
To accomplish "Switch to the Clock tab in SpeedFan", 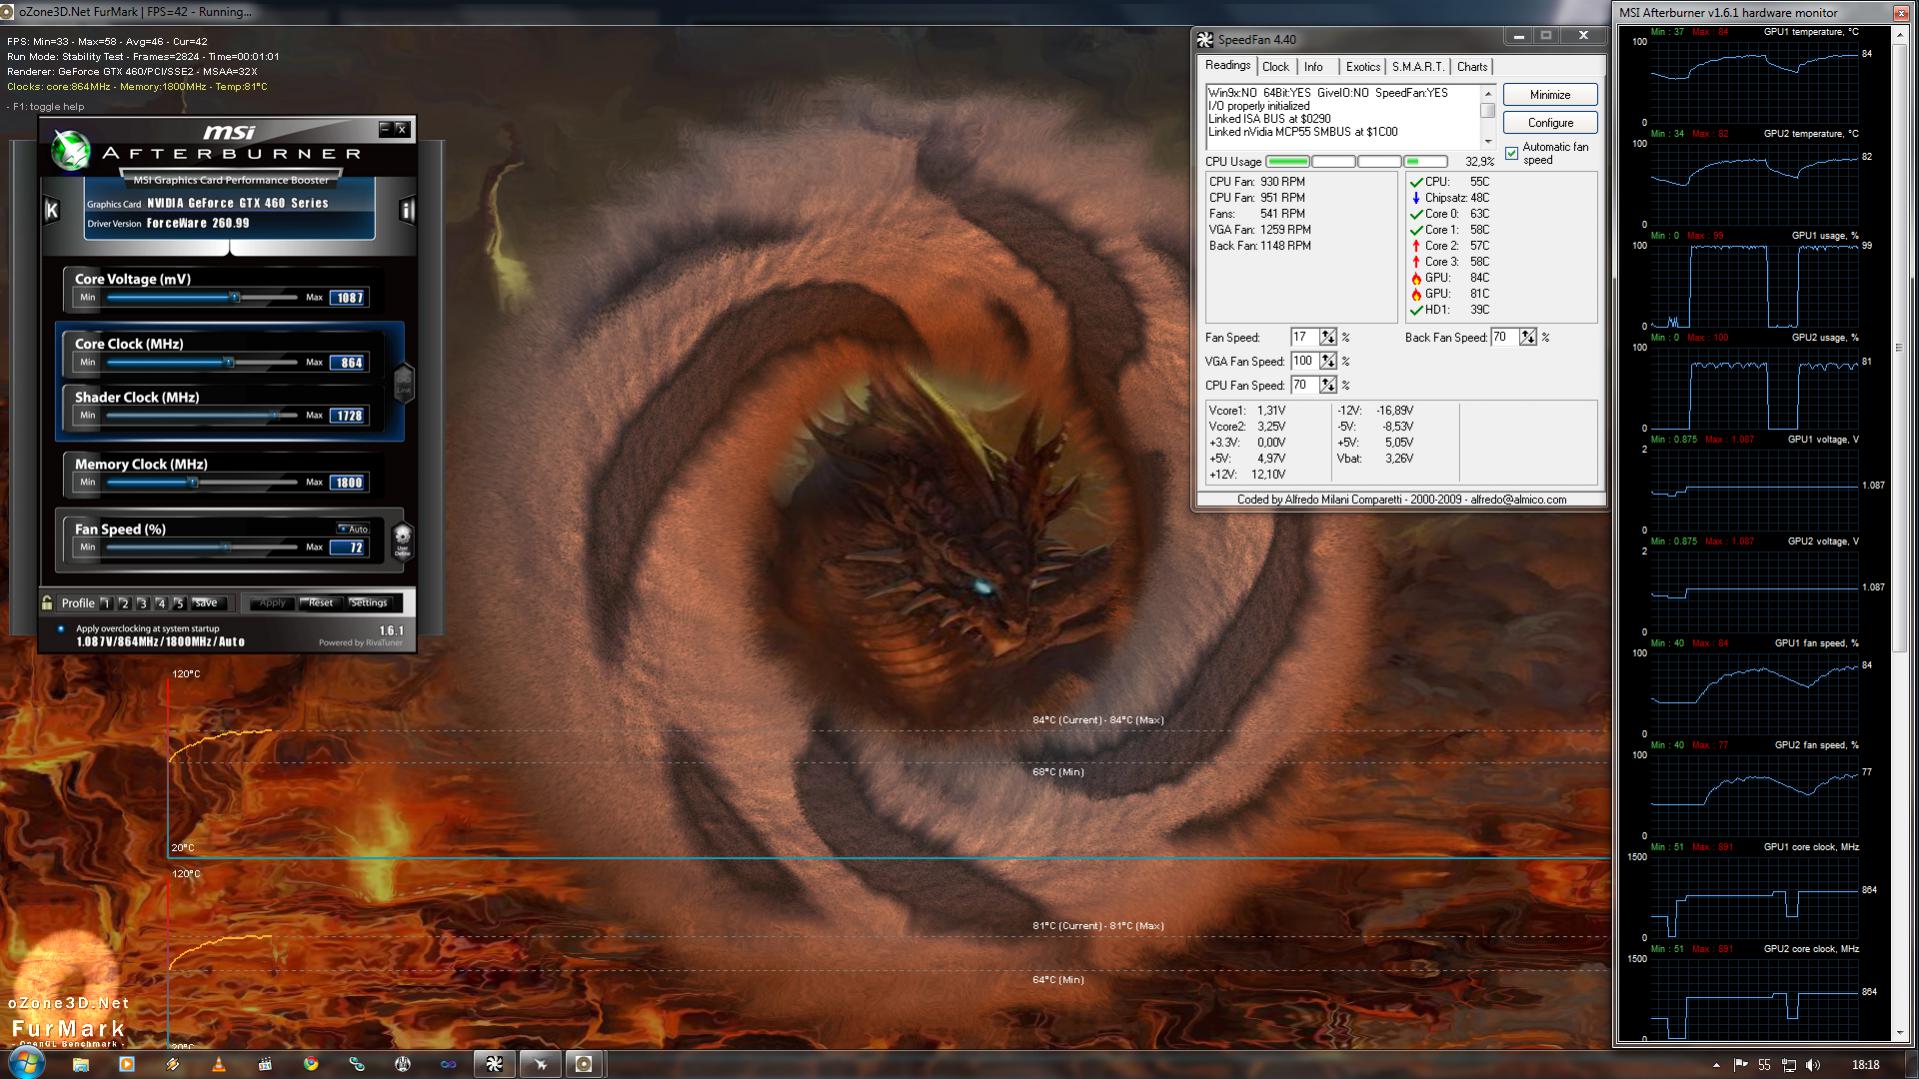I will [1276, 67].
